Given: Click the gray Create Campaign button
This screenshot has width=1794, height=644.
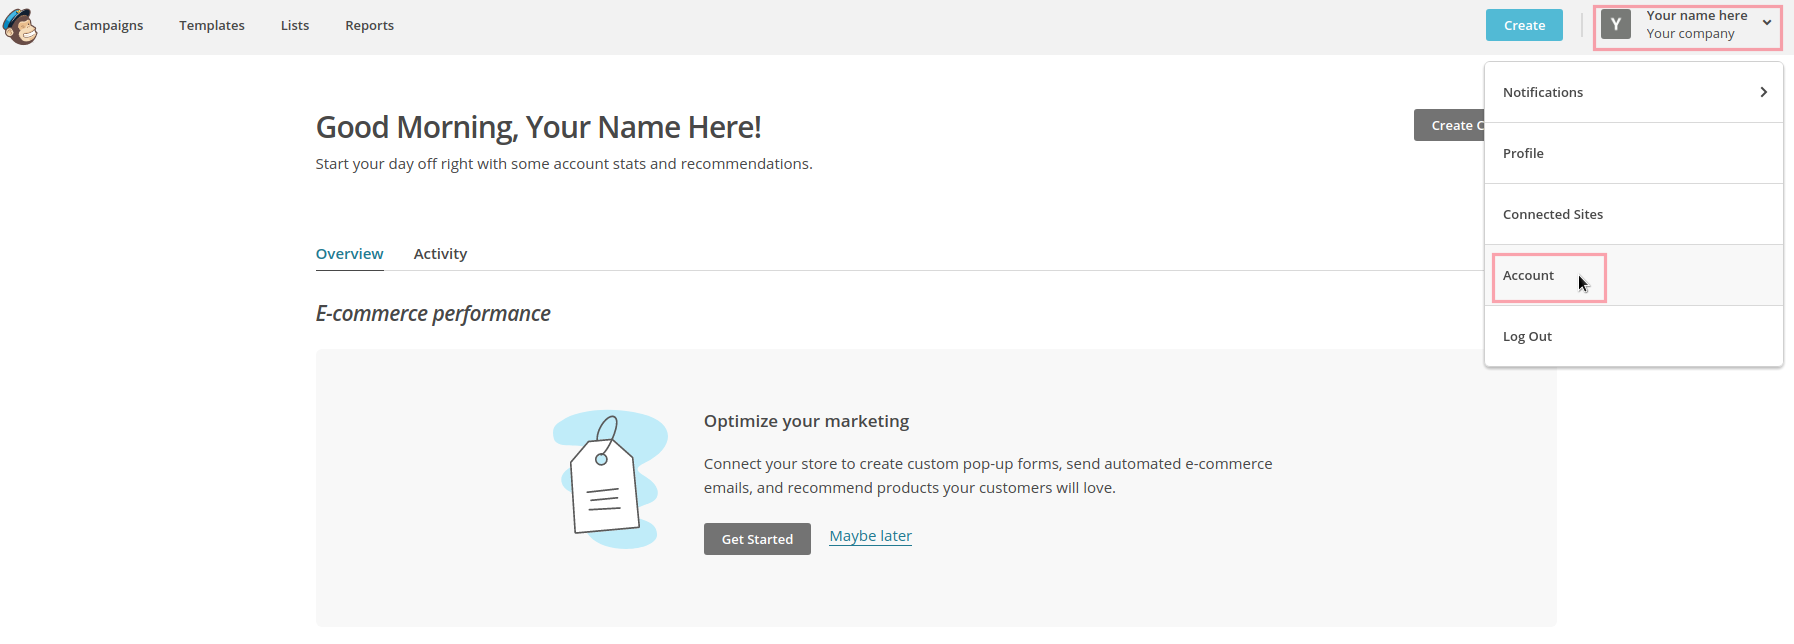Looking at the screenshot, I should [1449, 125].
